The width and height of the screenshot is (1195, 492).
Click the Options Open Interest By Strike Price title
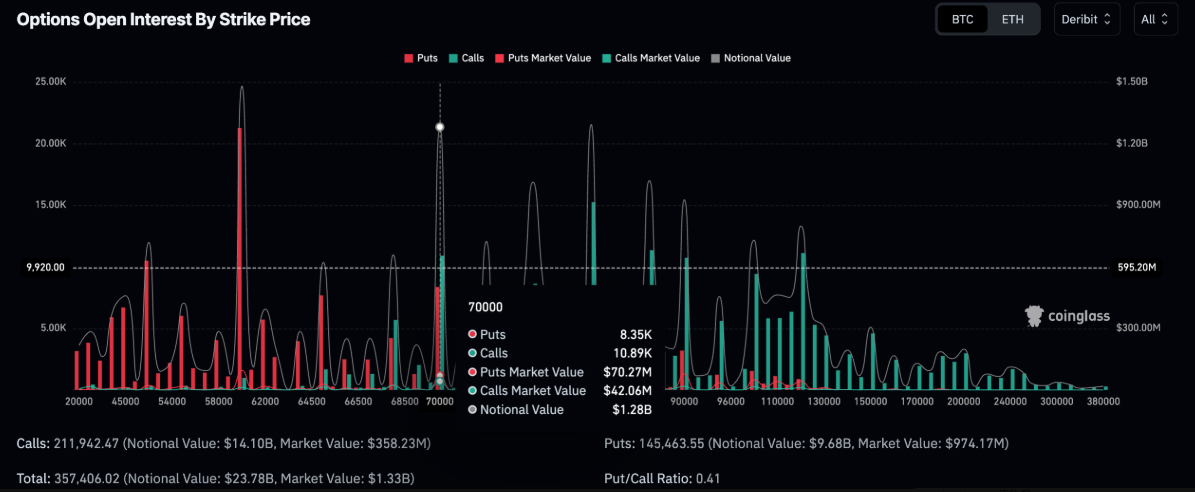click(x=164, y=21)
